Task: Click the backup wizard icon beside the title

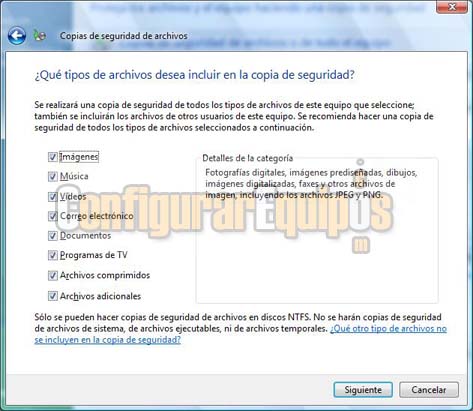Action: (x=39, y=36)
